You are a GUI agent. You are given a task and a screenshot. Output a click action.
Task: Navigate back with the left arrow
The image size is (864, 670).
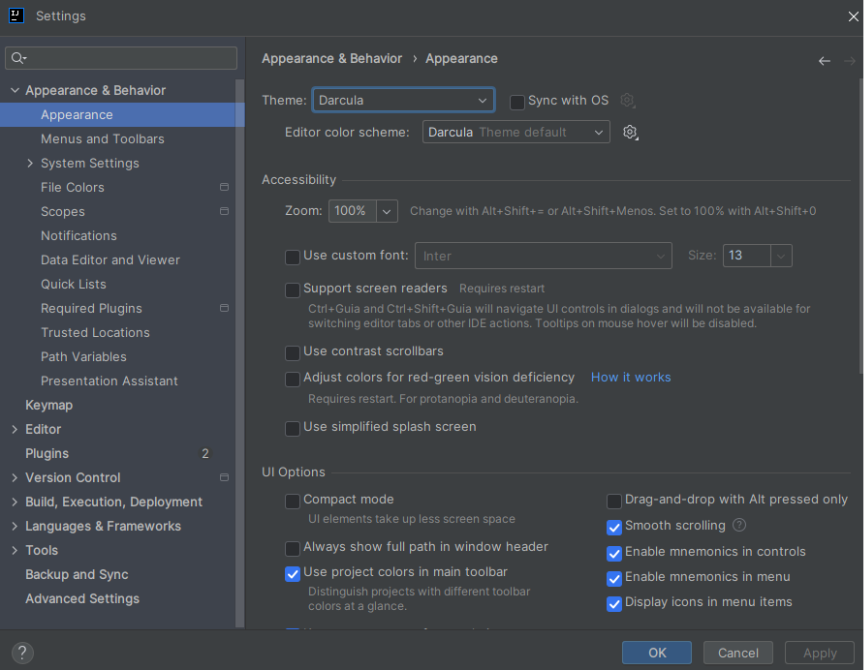[824, 61]
